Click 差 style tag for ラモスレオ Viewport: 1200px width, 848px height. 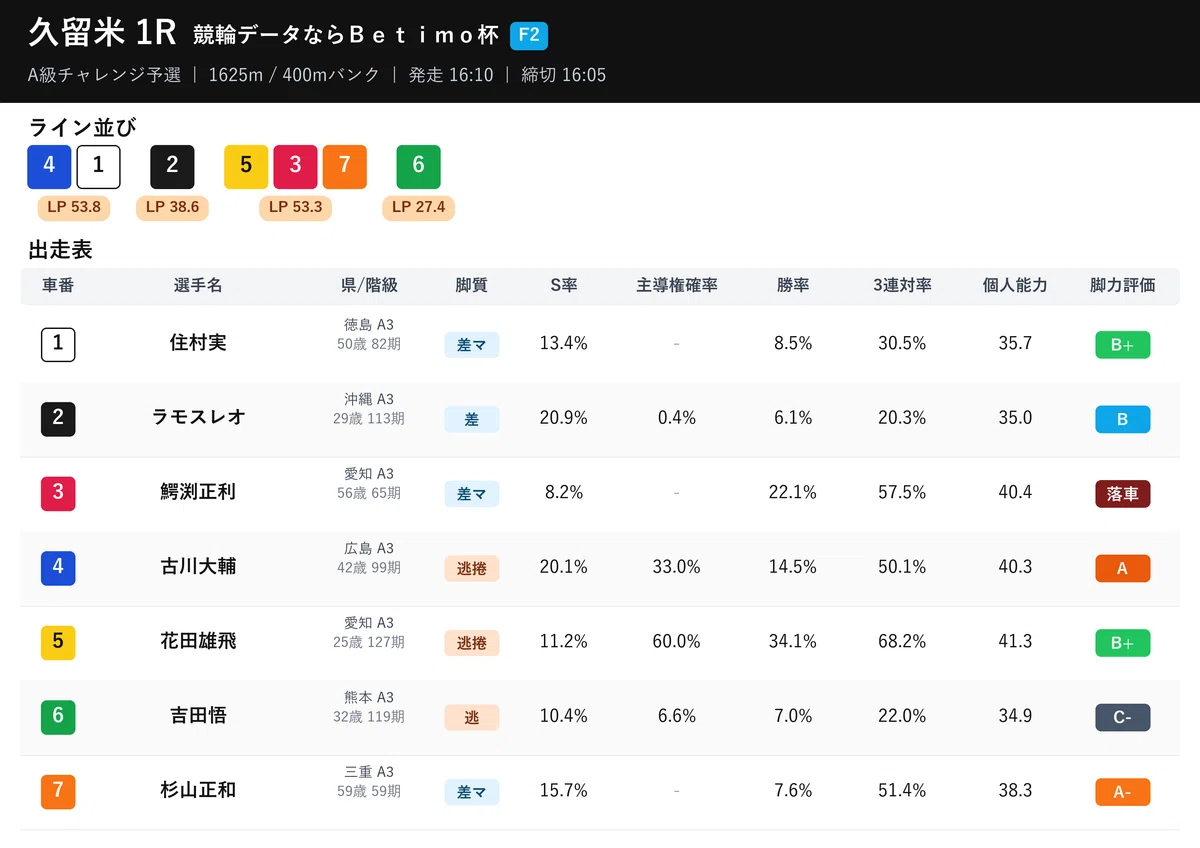472,419
